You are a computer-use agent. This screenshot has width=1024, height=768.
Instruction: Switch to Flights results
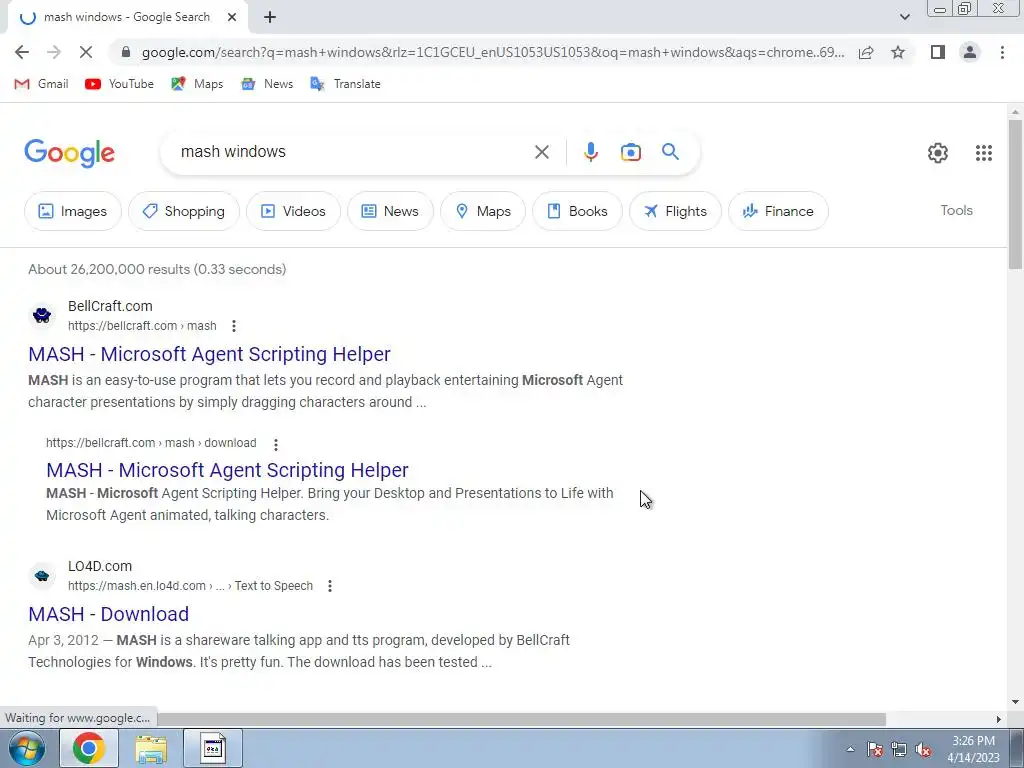coord(675,211)
